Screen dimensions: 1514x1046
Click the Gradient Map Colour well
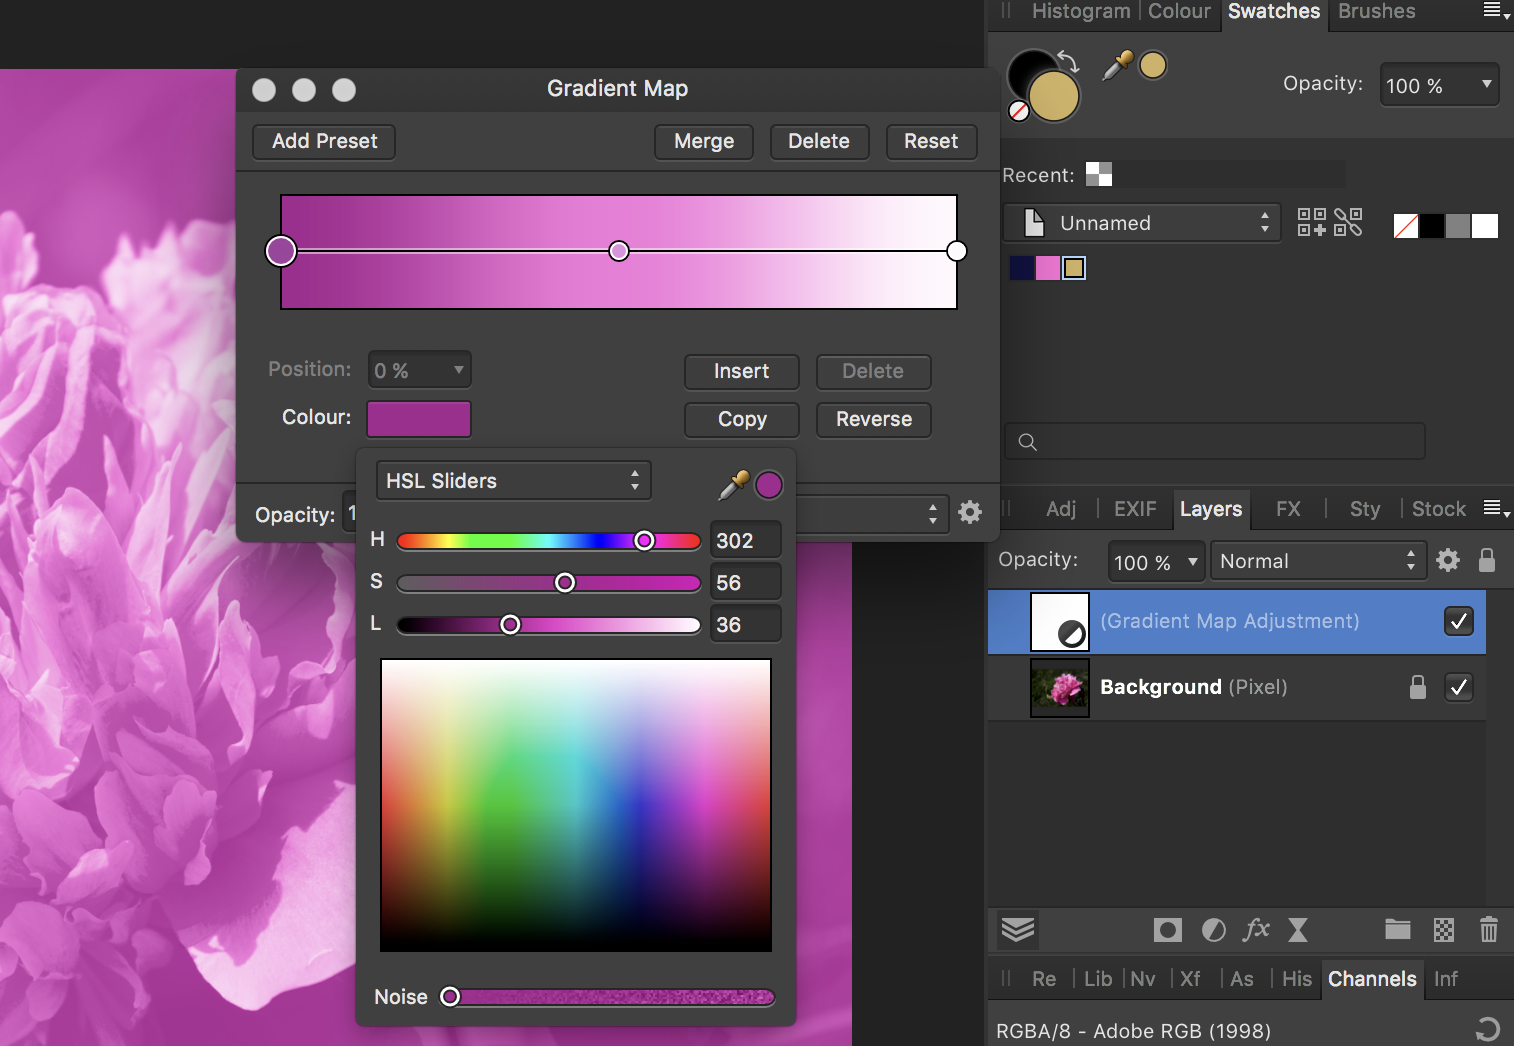click(419, 418)
